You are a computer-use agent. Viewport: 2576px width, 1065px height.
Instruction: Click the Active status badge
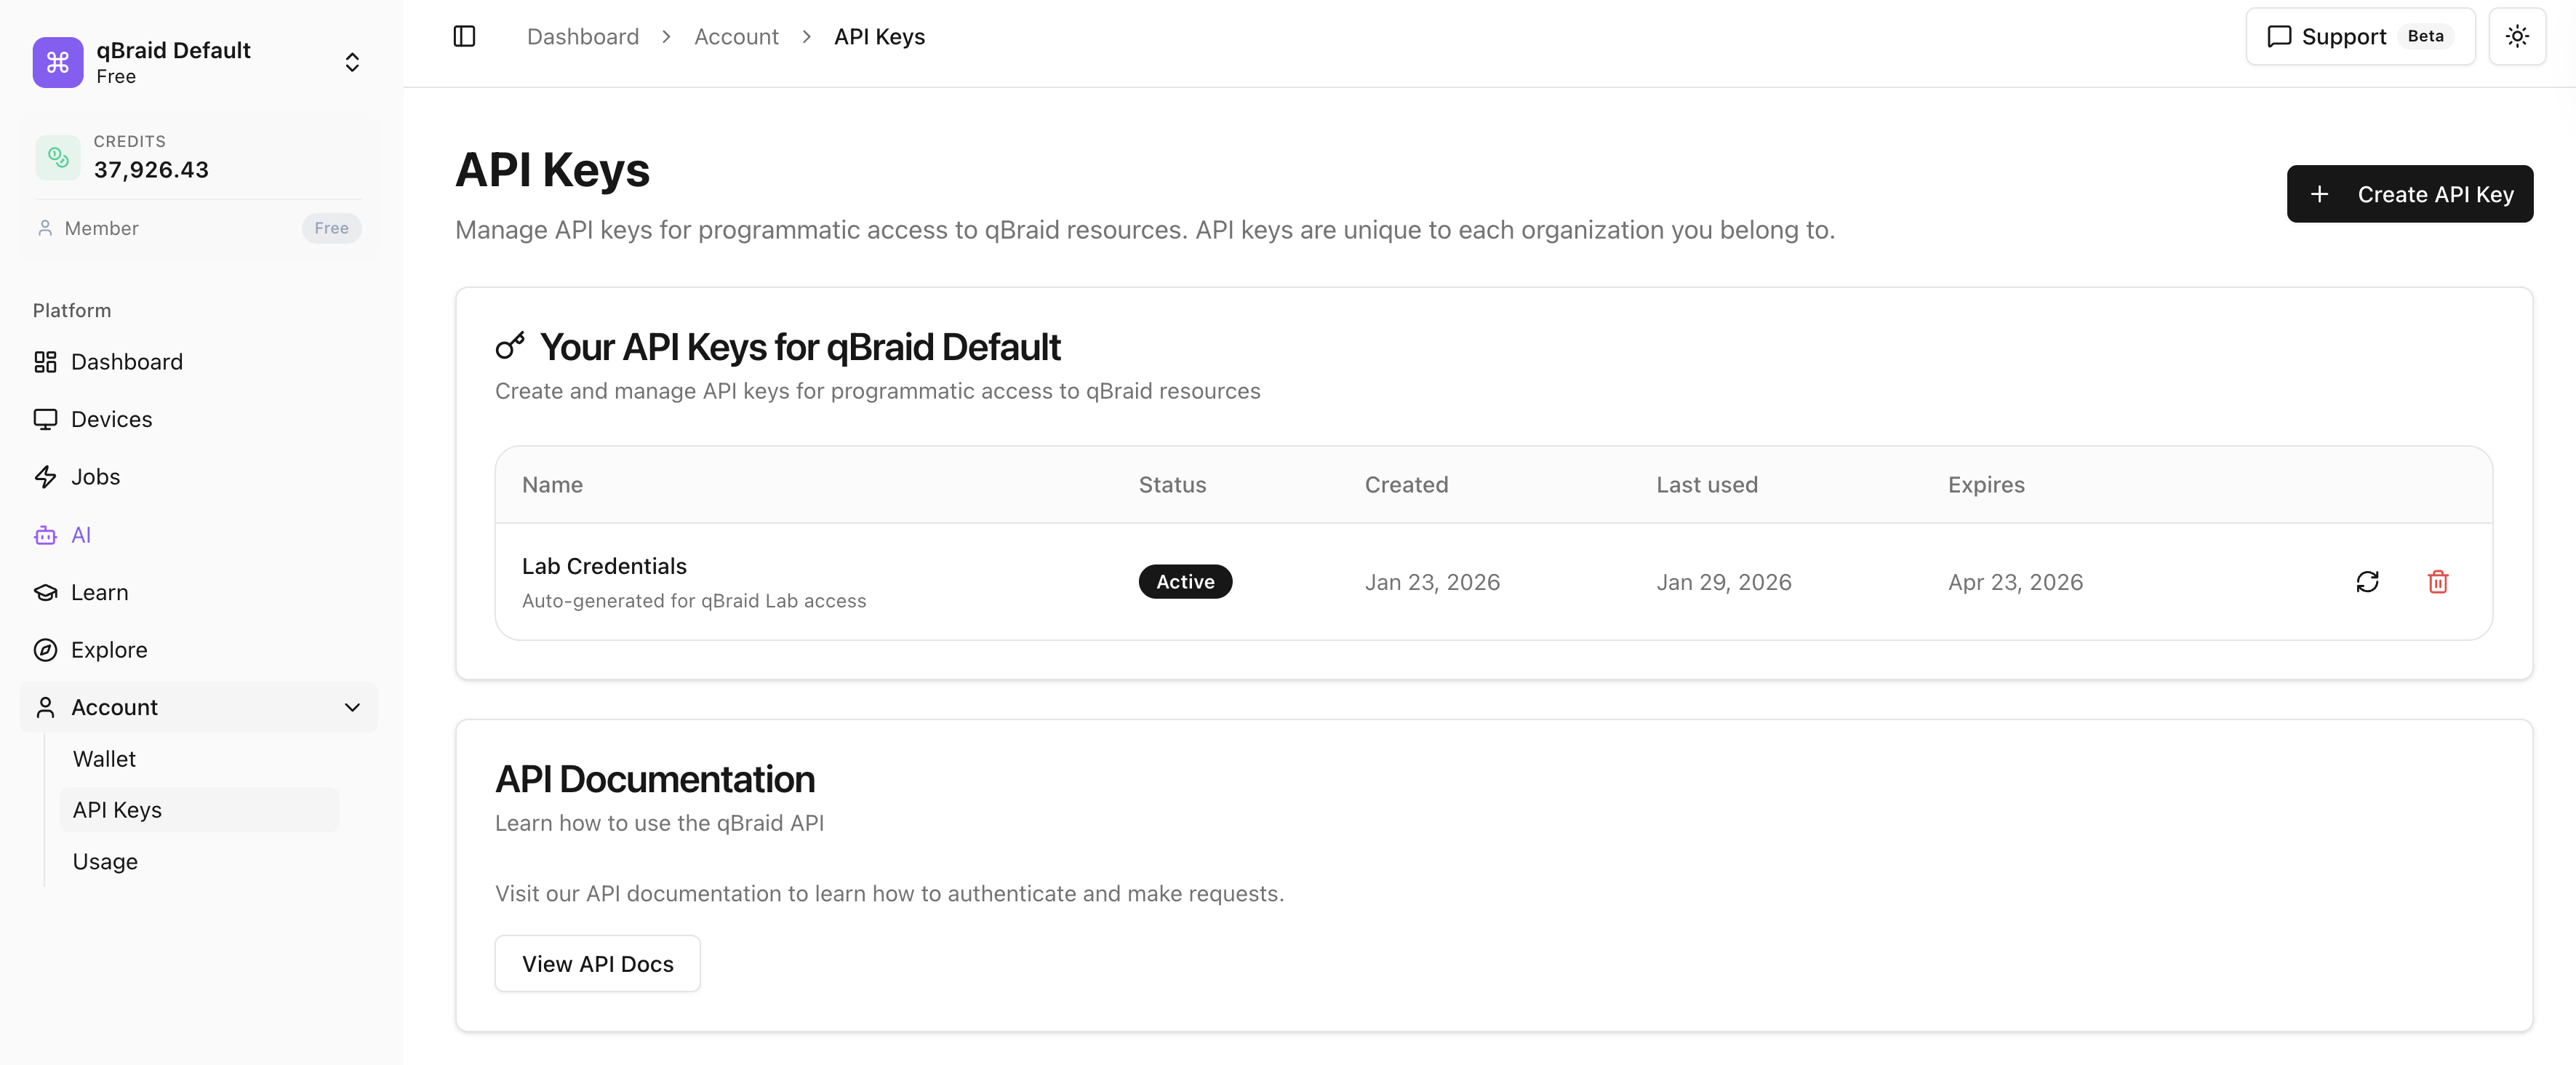point(1185,581)
